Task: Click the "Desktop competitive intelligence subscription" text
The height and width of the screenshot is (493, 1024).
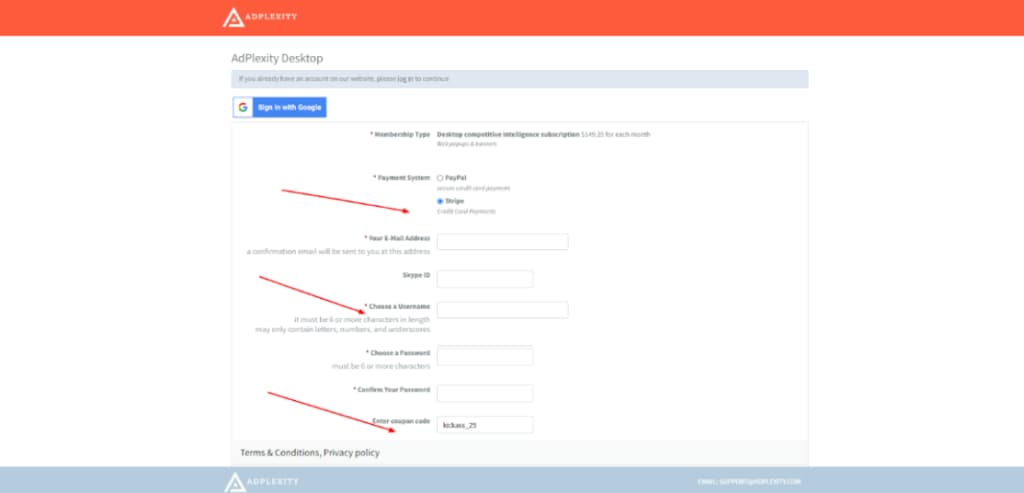Action: [508, 135]
